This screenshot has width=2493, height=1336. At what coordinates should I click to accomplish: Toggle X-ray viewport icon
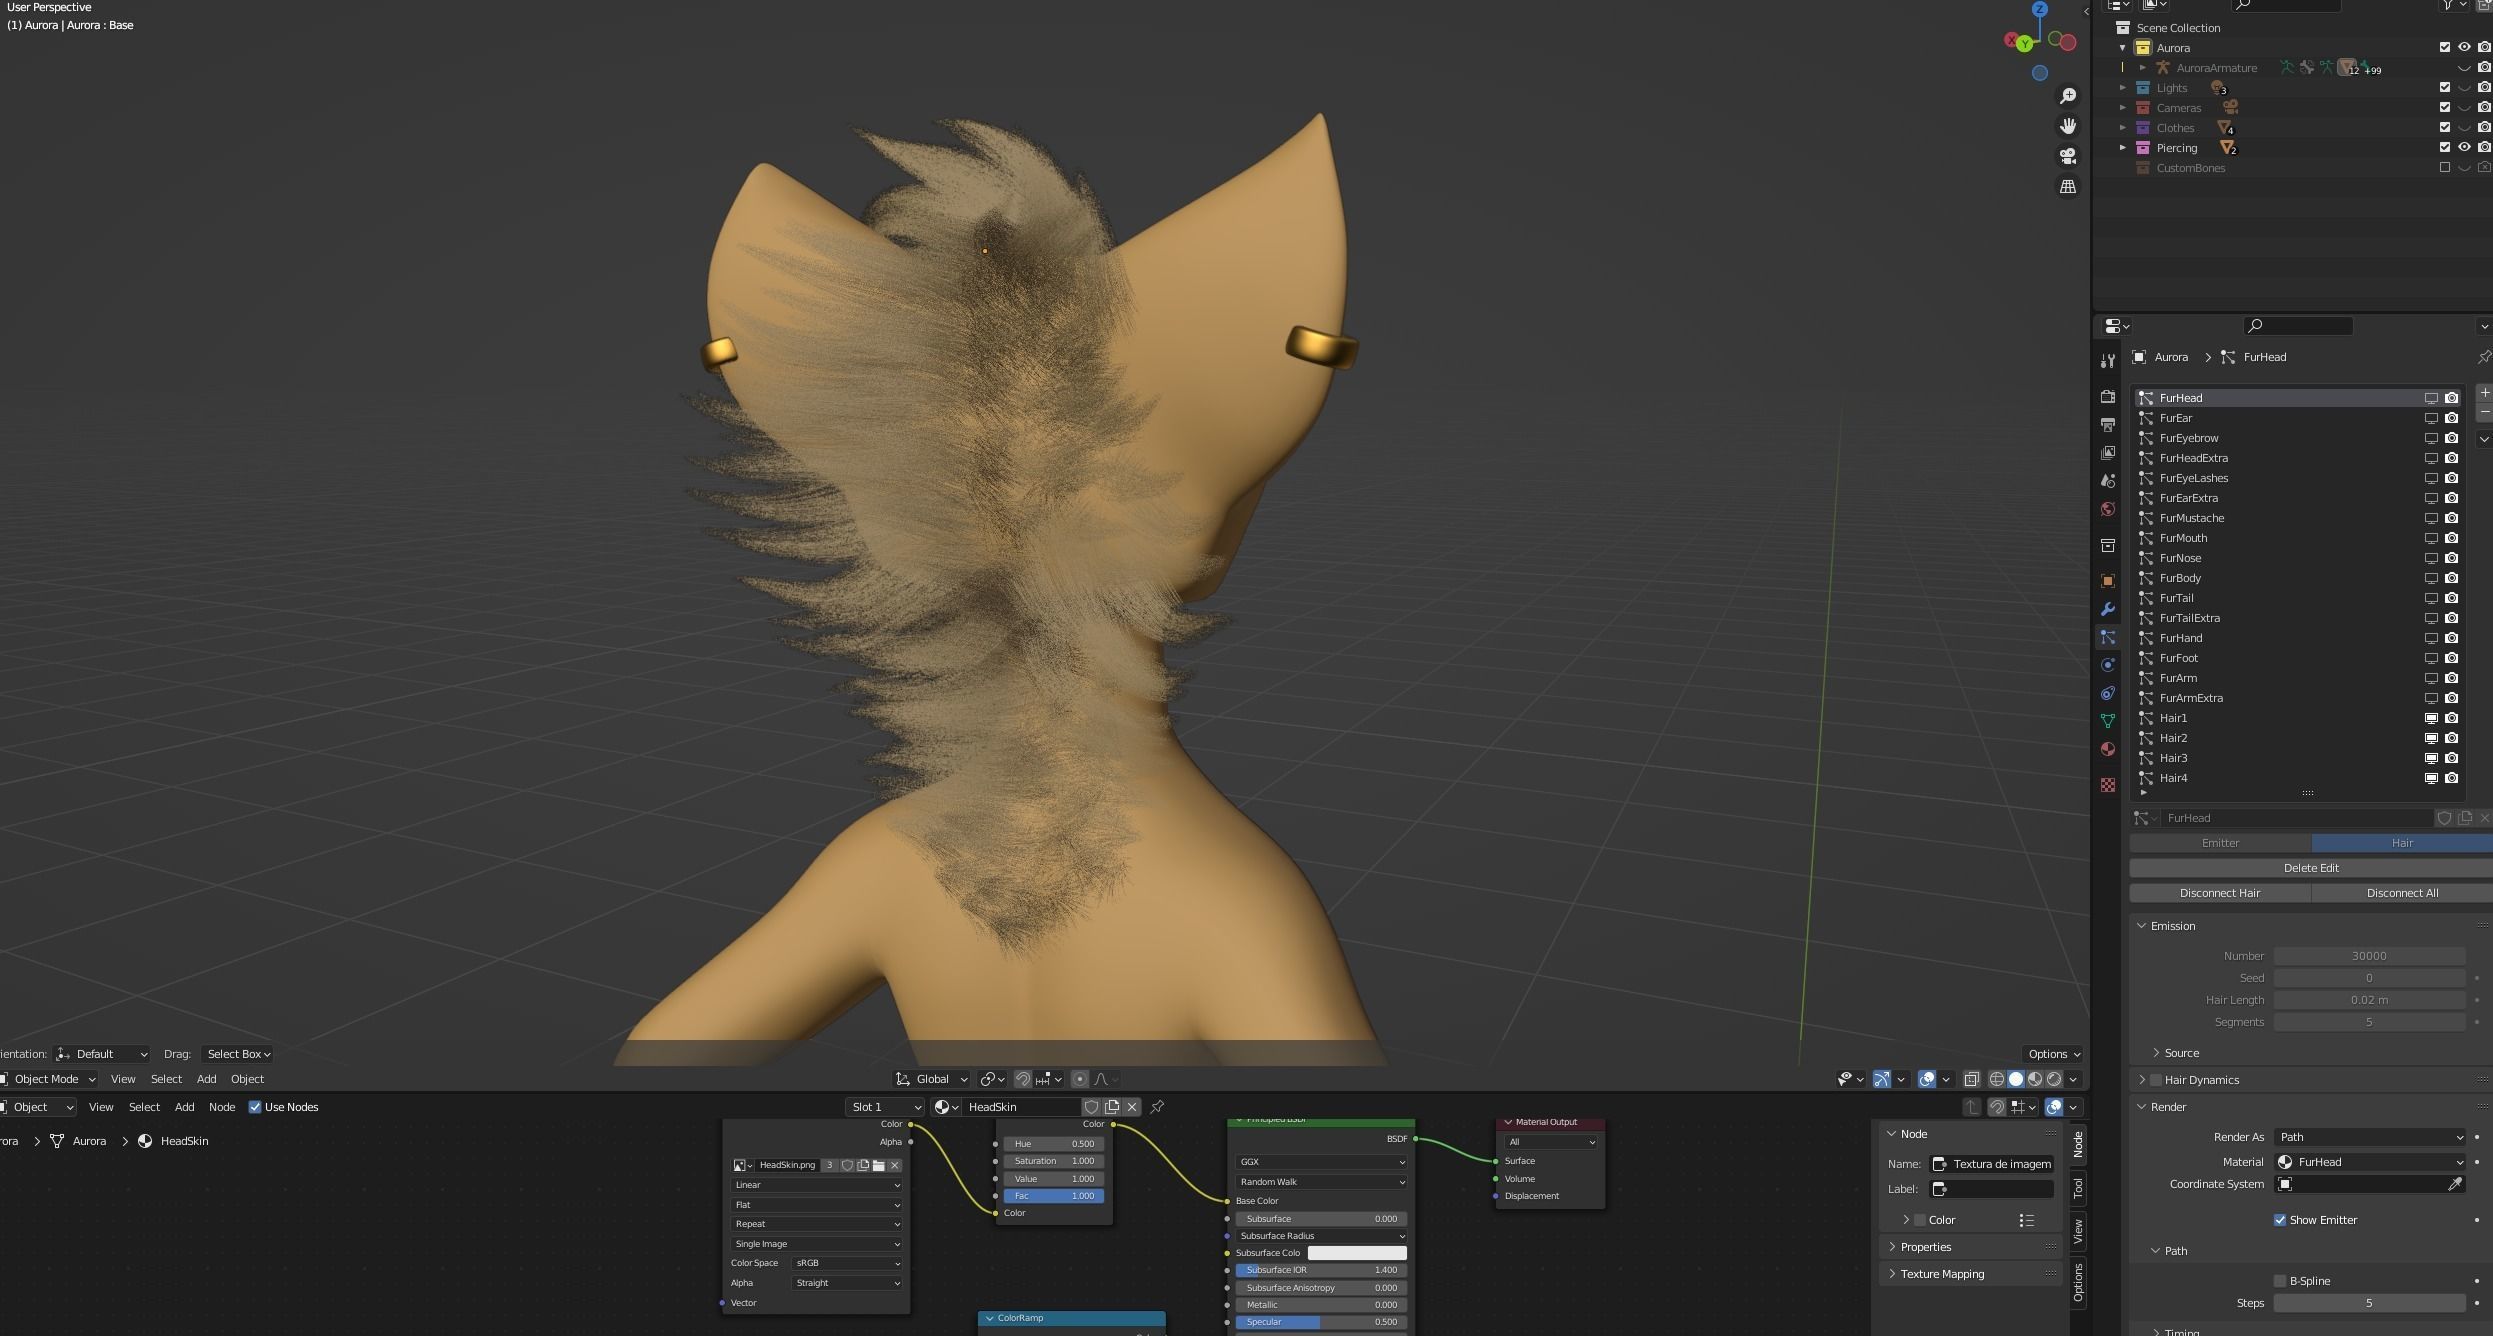[x=1971, y=1079]
